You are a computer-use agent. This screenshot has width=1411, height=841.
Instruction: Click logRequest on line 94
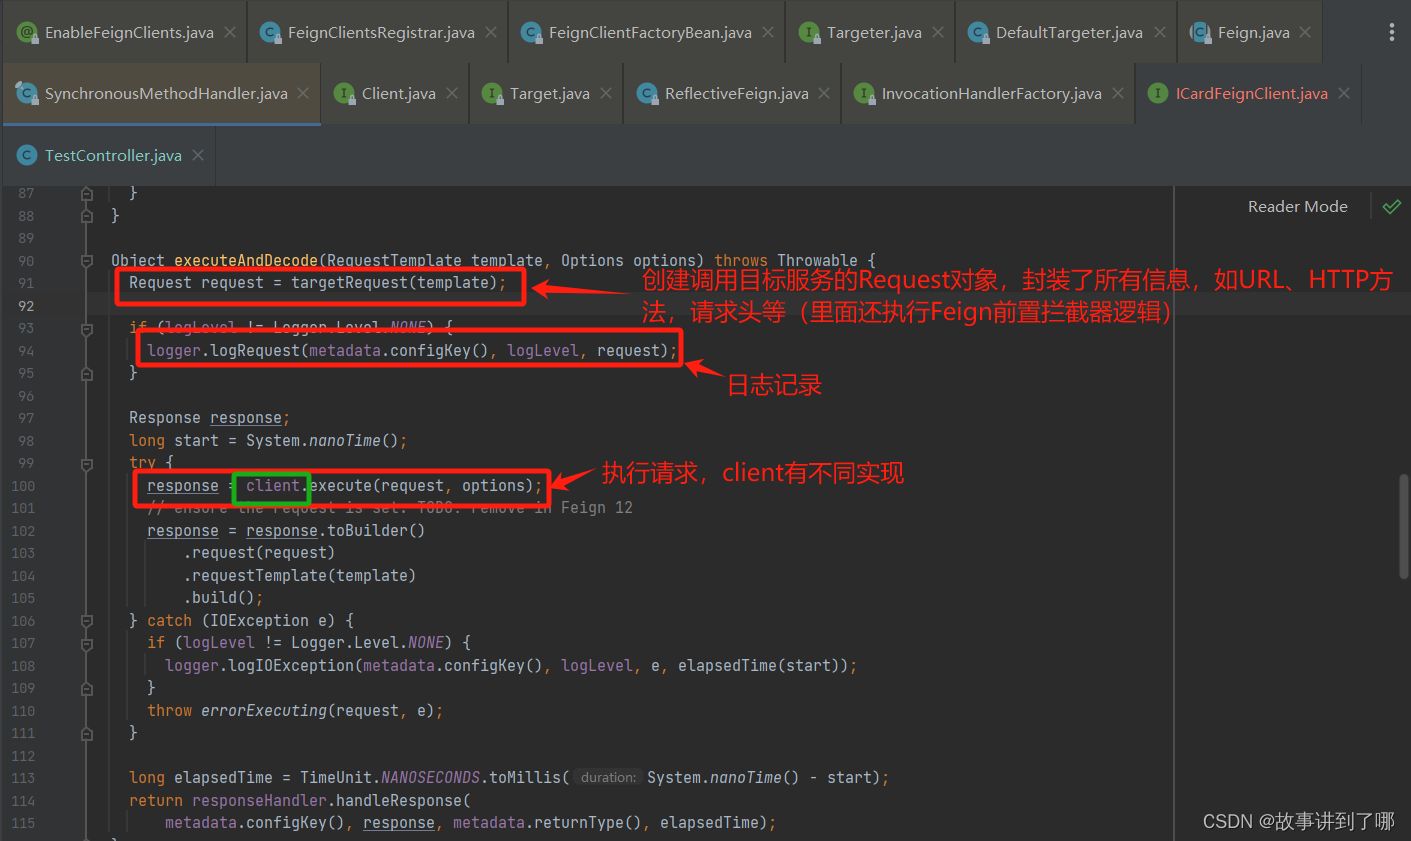pos(255,351)
